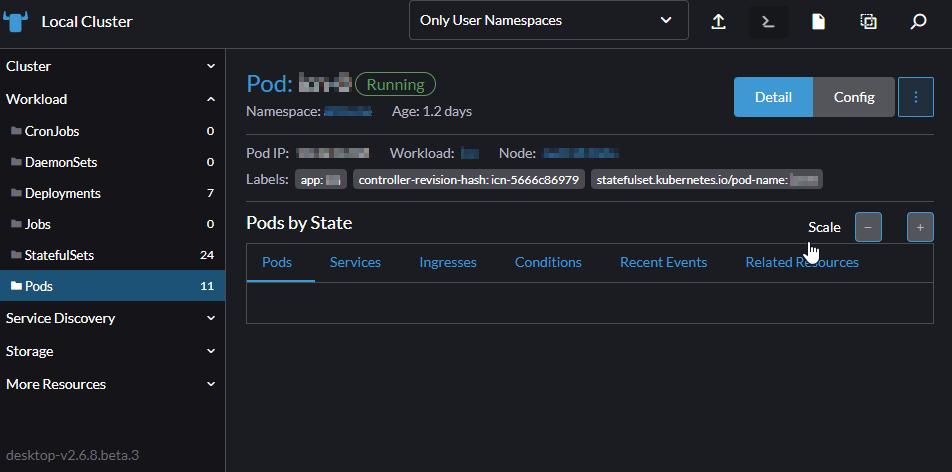Decrease scale with the minus button

pyautogui.click(x=868, y=227)
